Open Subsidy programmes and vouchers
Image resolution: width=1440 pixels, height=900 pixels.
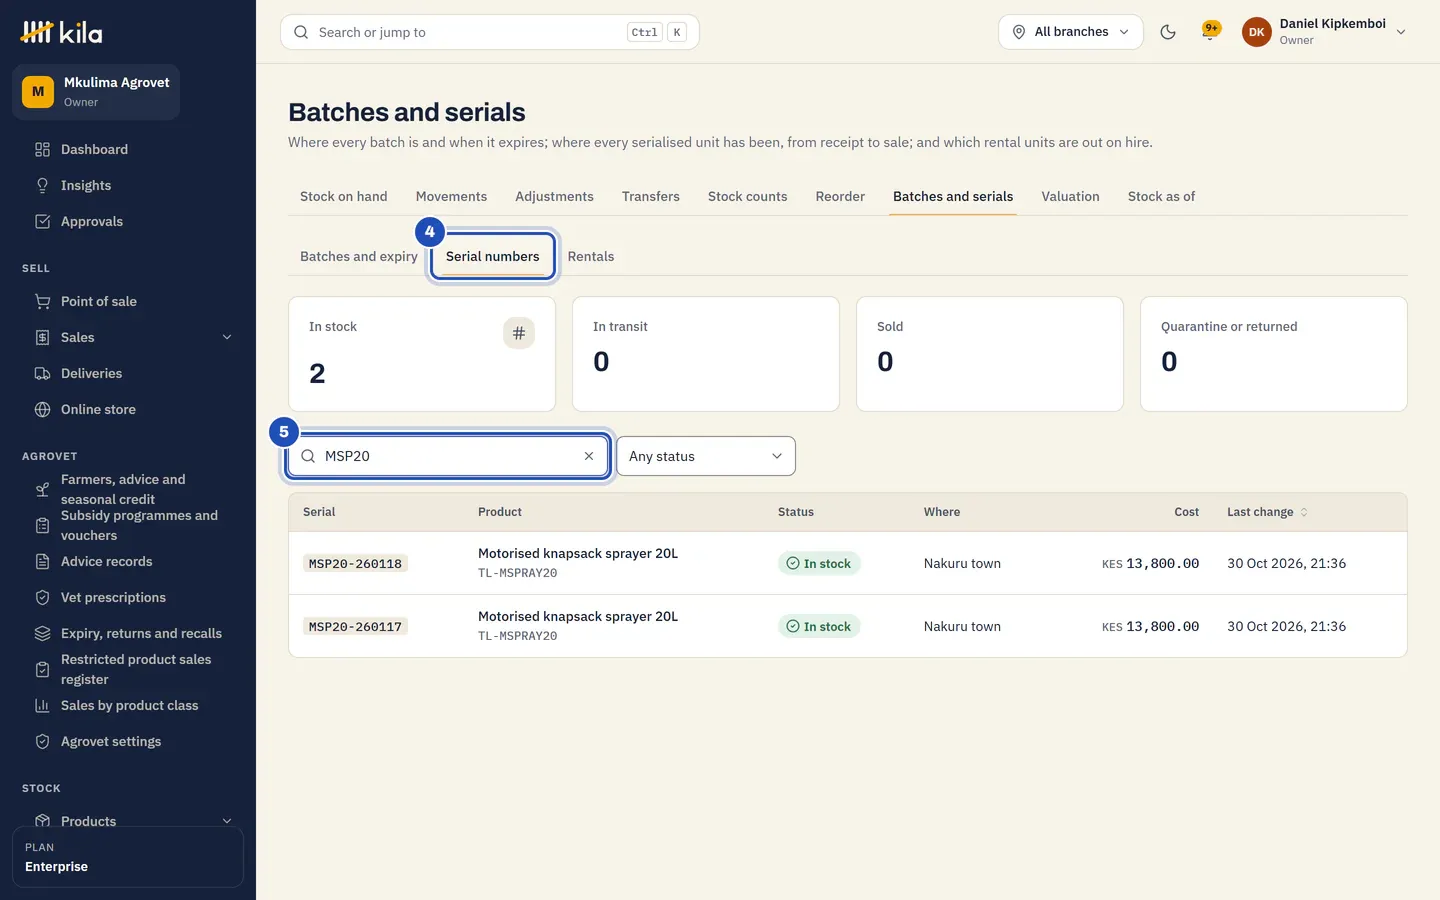coord(128,525)
